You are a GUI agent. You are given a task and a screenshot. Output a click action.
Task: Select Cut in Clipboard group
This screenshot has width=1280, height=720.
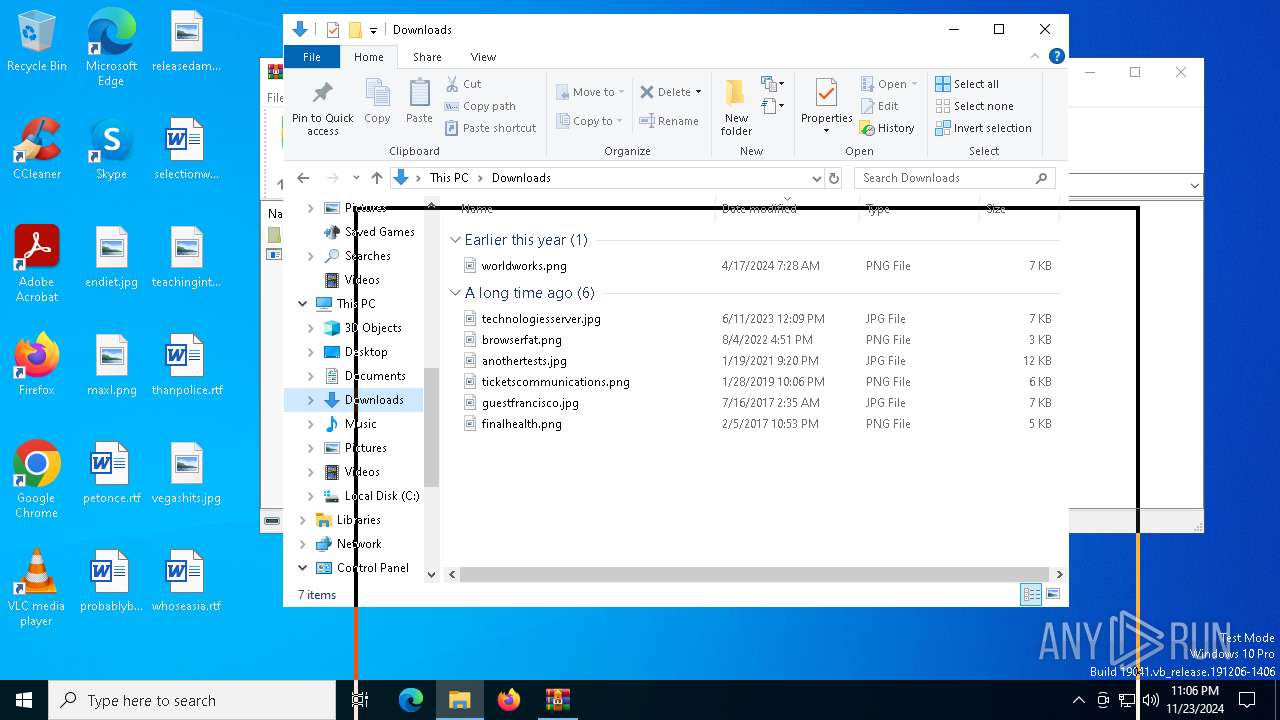pos(463,84)
